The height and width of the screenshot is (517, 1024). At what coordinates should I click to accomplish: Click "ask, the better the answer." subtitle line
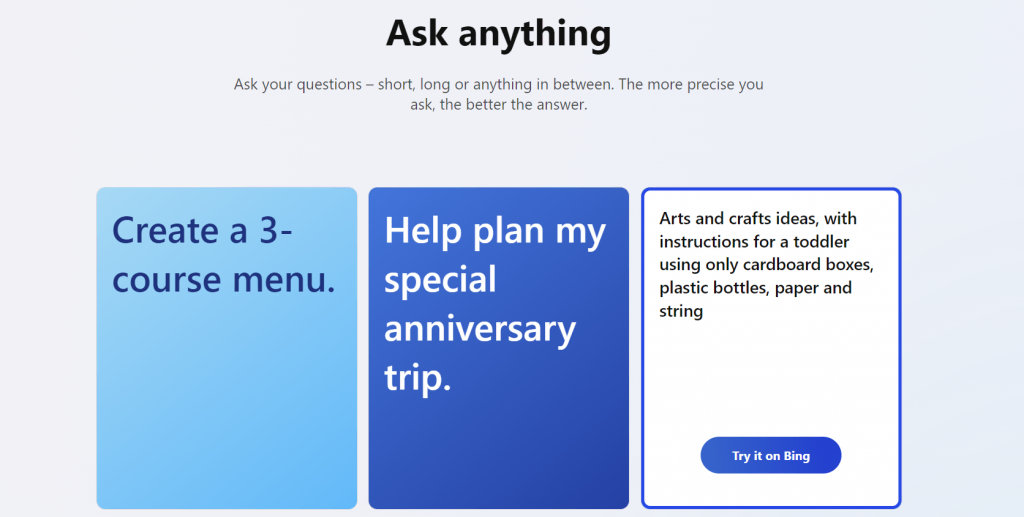click(x=498, y=104)
